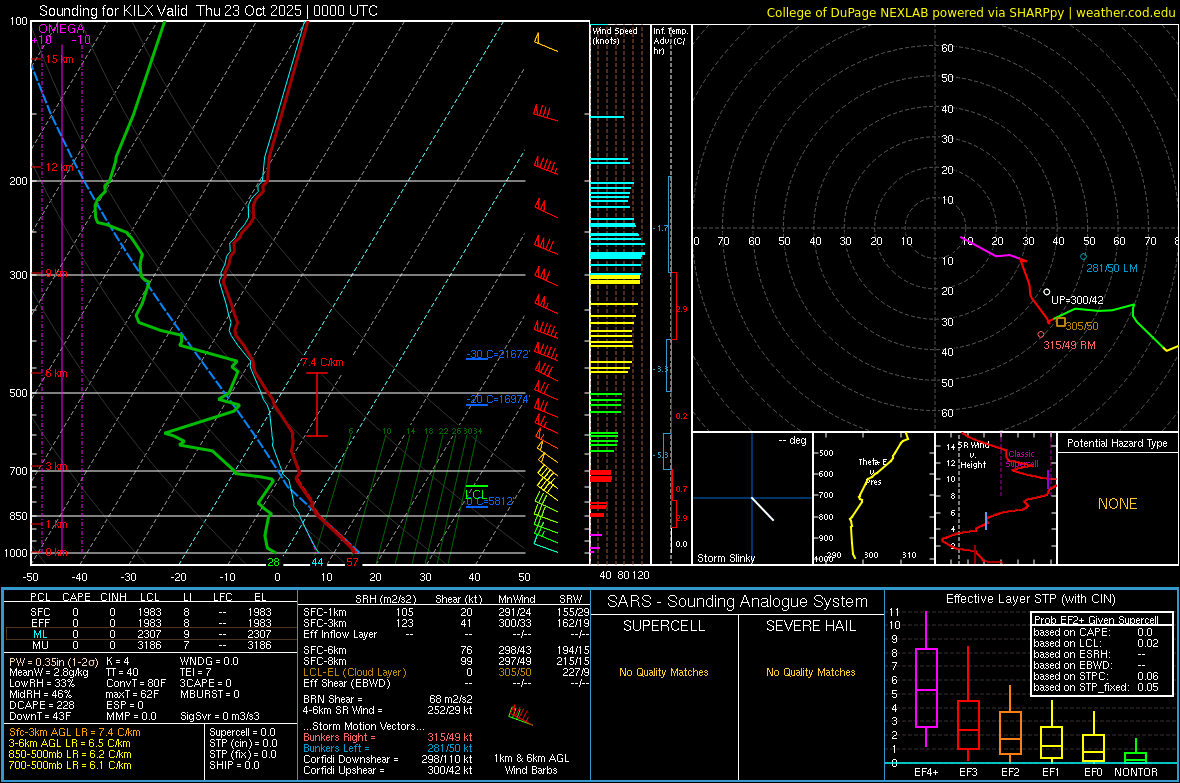Click the red 7.4 C/km lapse rate bracket
The height and width of the screenshot is (783, 1180).
point(317,404)
